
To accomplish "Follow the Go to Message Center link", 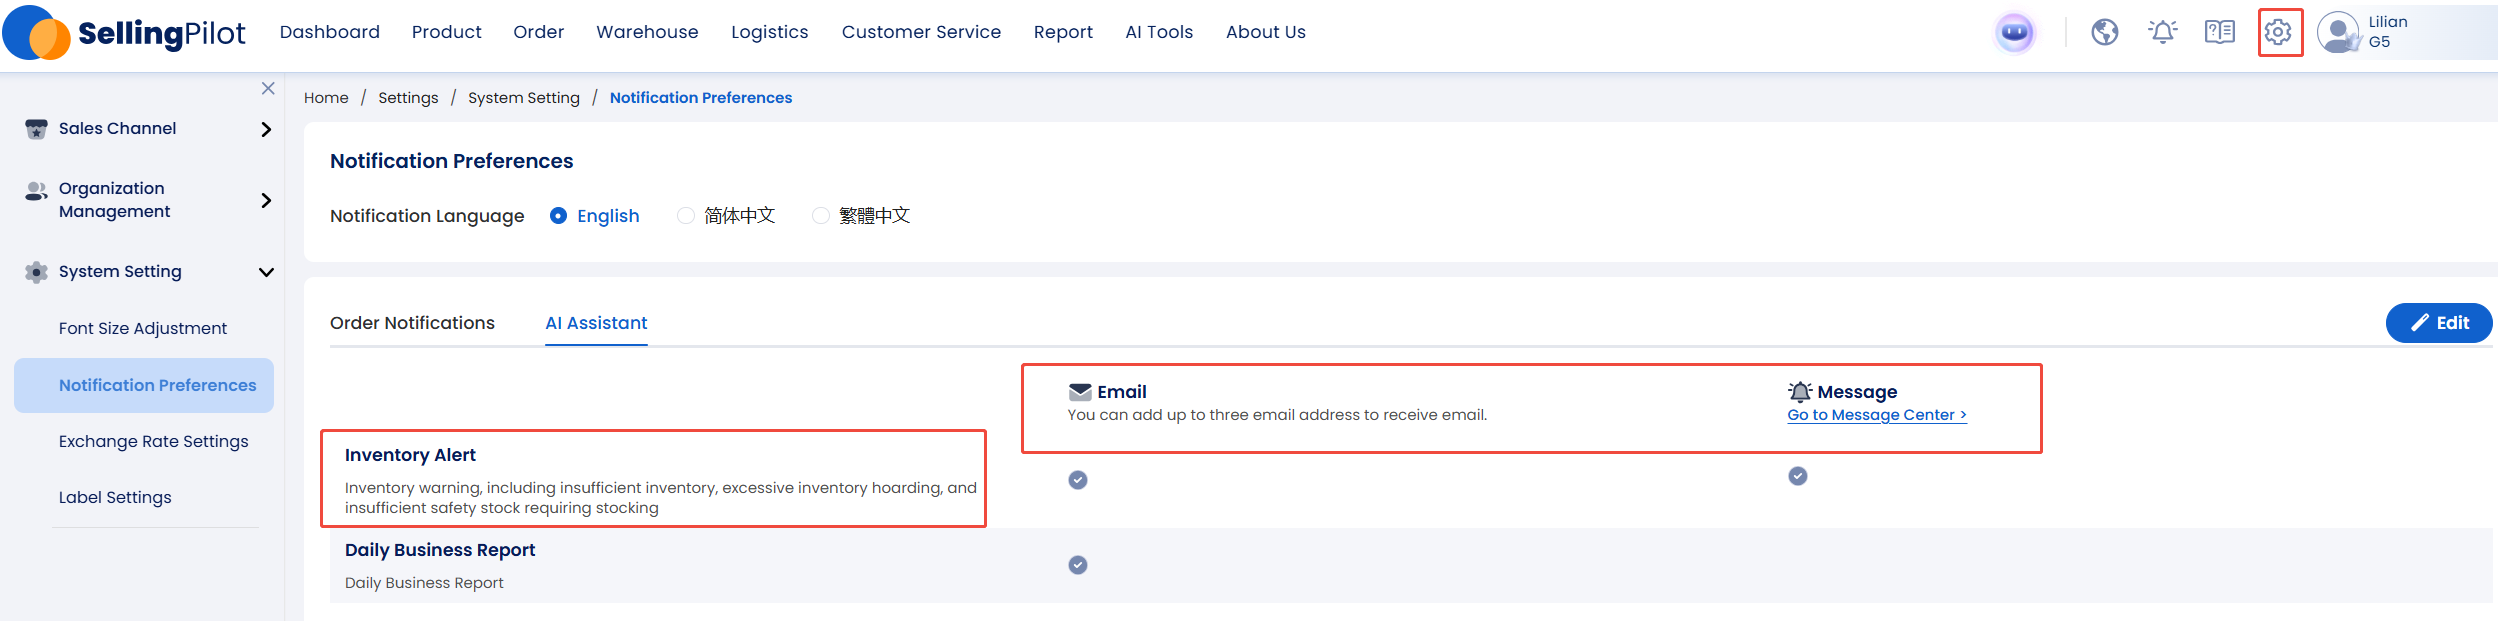I will [1876, 415].
